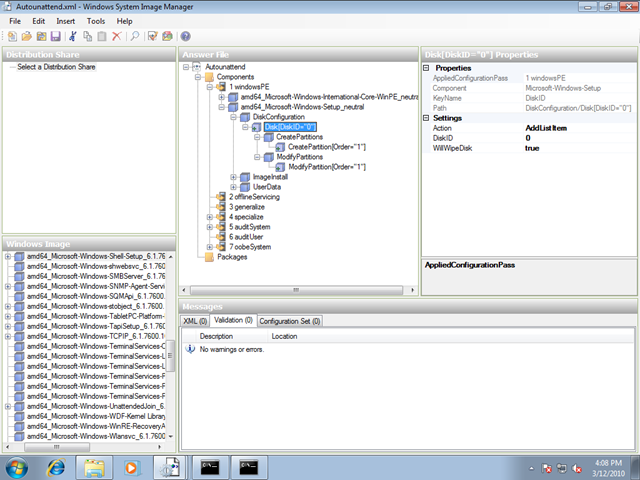
Task: Select the Disk[DiskID="0"] tree node
Action: point(290,127)
